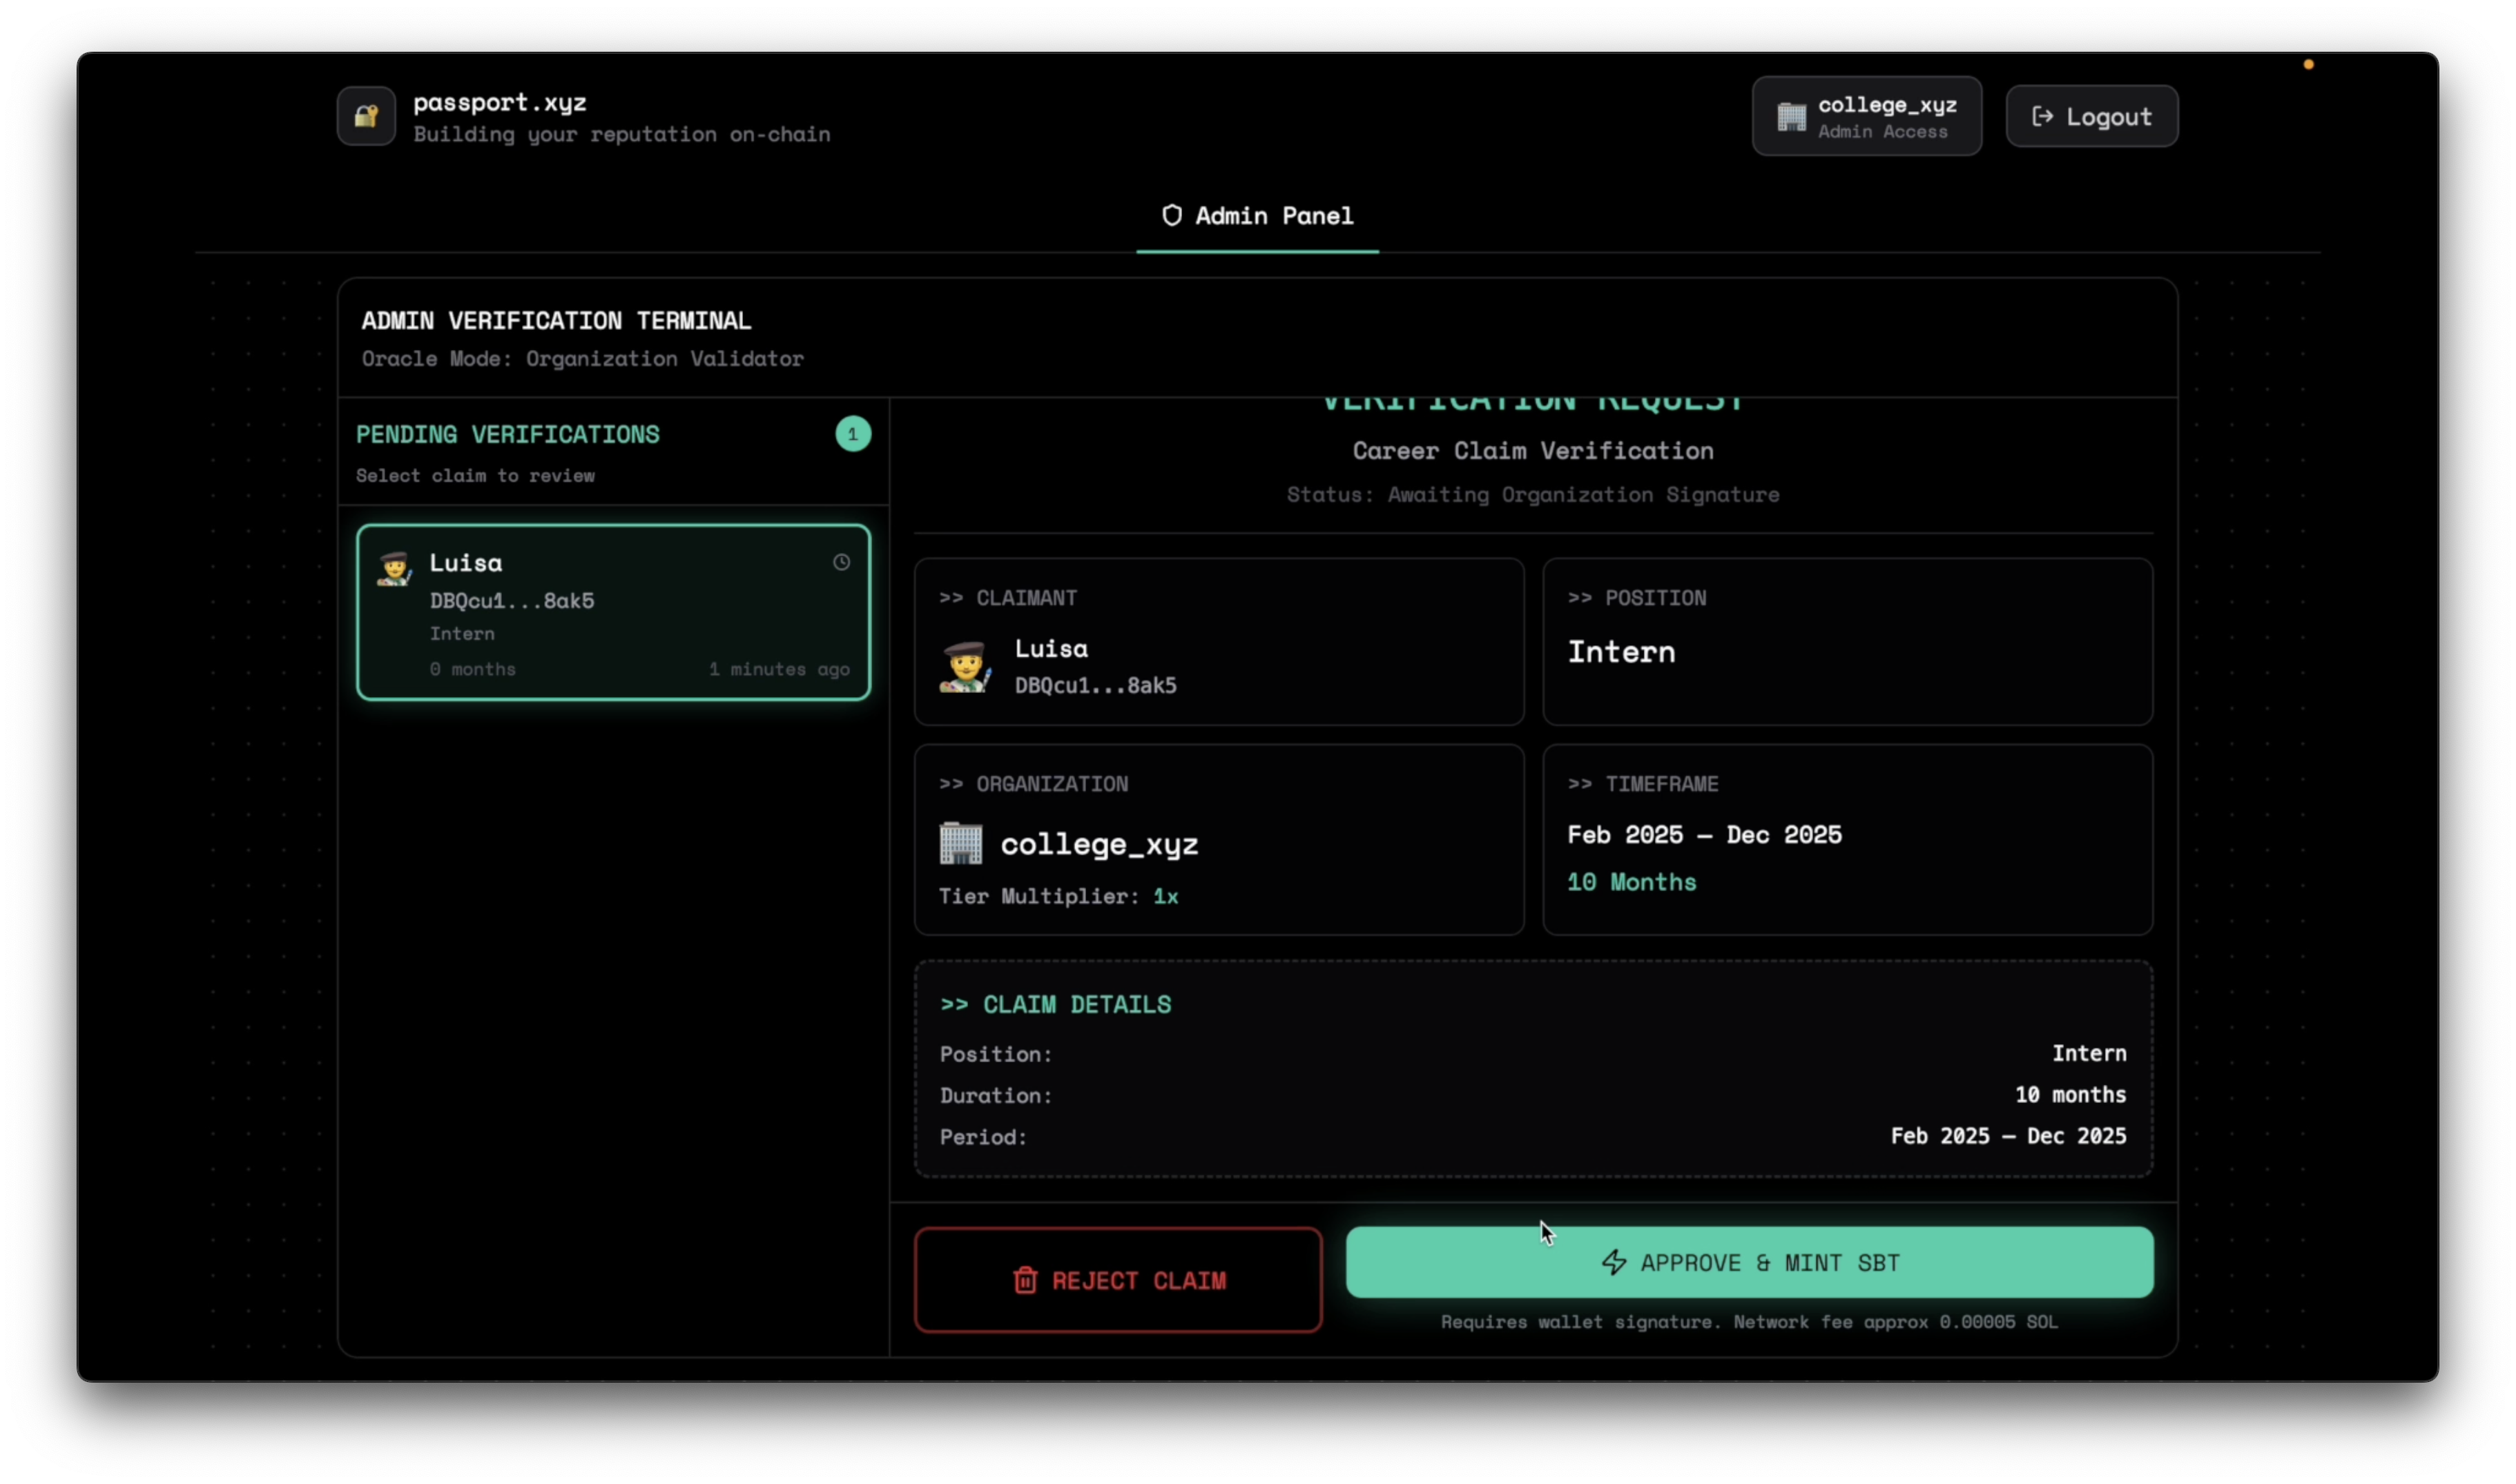The width and height of the screenshot is (2516, 1484).
Task: Click the lightning bolt icon on Approve button
Action: tap(1613, 1262)
